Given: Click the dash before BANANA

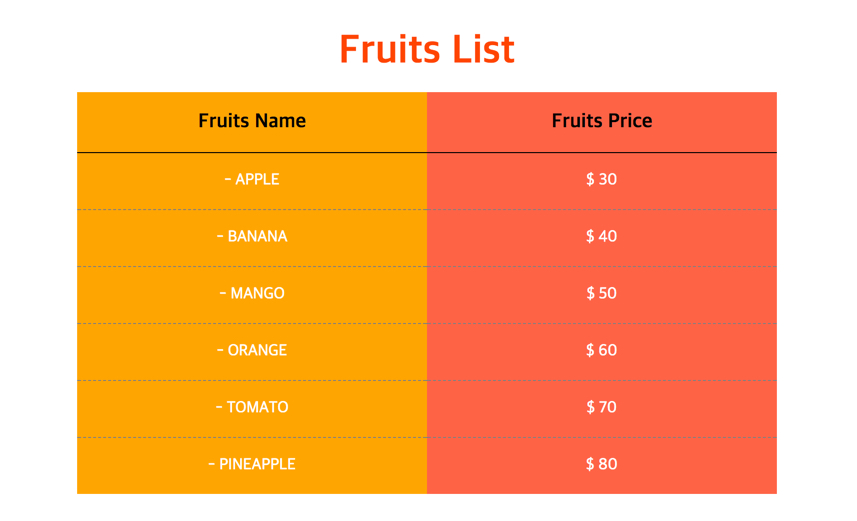Looking at the screenshot, I should coord(220,236).
